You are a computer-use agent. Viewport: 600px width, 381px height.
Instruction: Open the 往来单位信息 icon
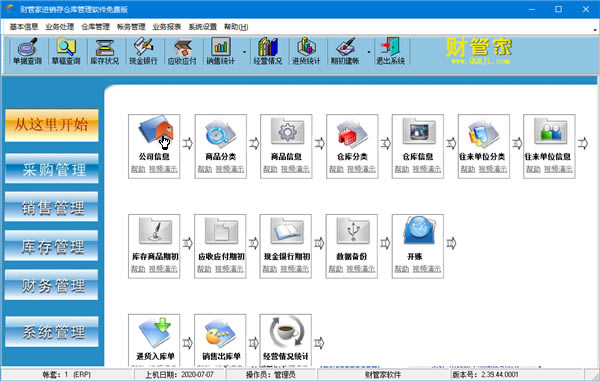(550, 132)
